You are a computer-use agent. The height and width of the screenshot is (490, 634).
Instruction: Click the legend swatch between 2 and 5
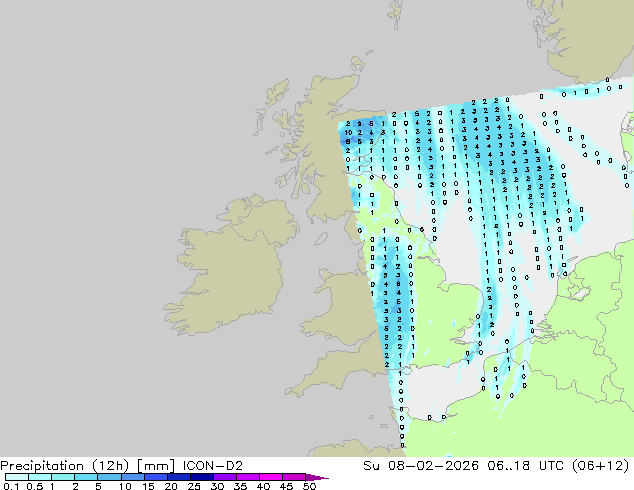86,477
